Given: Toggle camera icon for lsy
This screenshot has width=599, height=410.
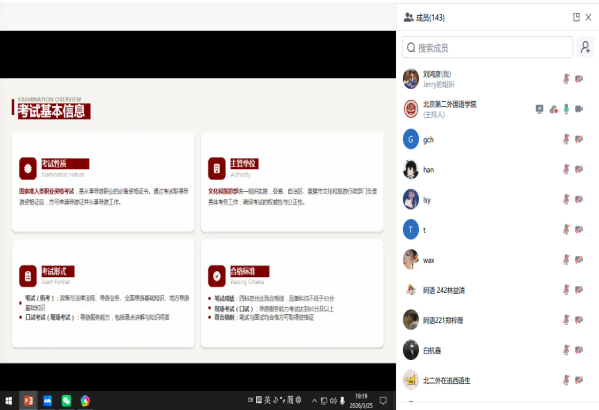Looking at the screenshot, I should coord(580,199).
